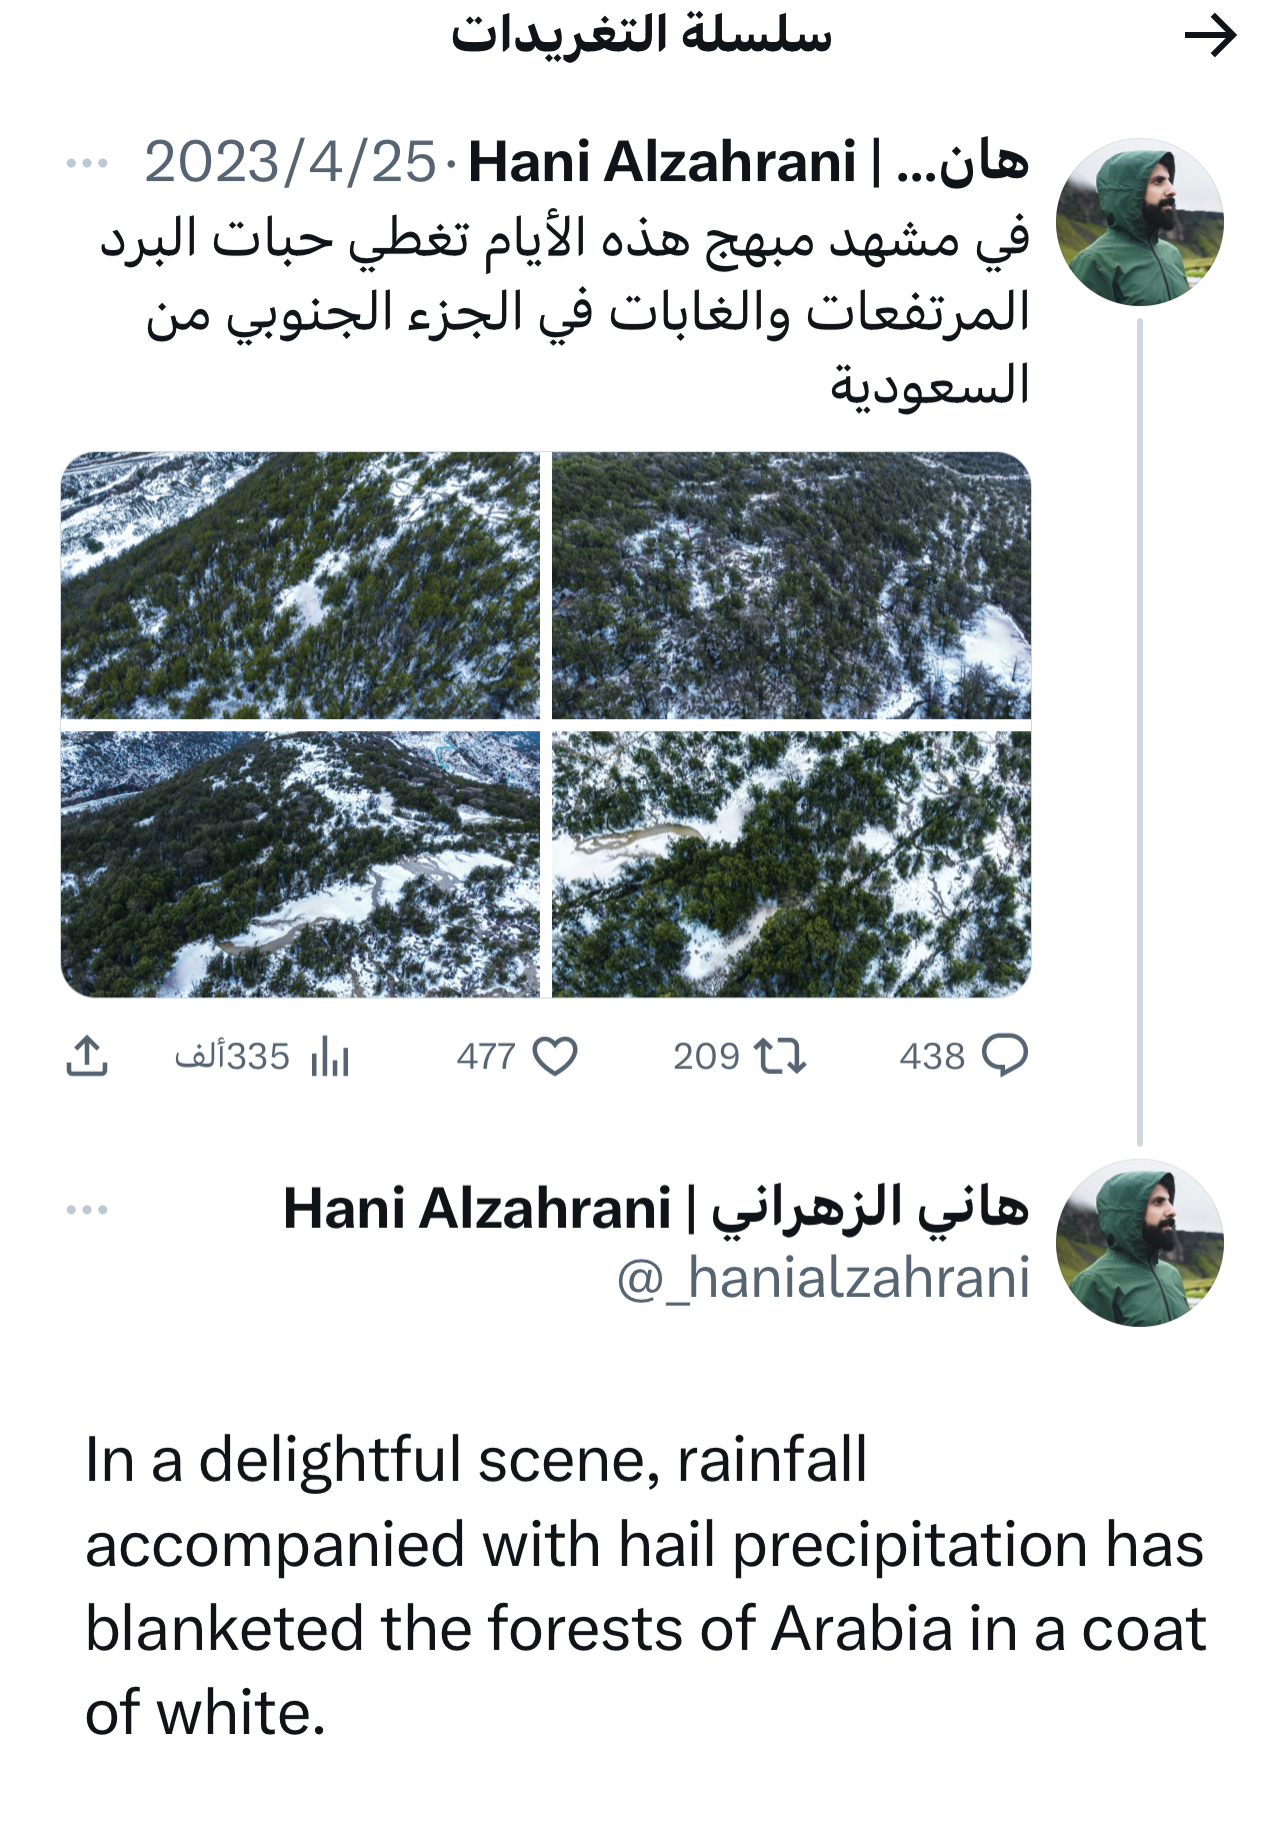Image resolution: width=1284 pixels, height=1833 pixels.
Task: Click the 2023/4/25 date link
Action: (290, 162)
